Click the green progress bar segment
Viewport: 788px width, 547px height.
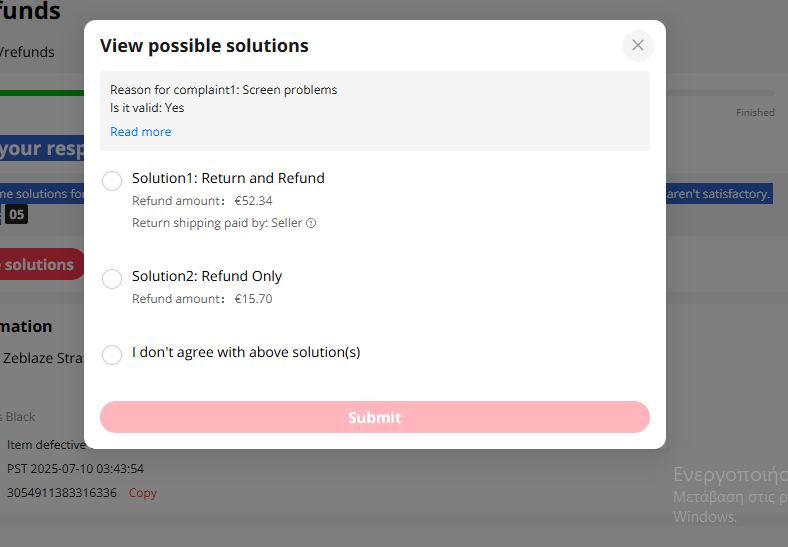coord(42,93)
